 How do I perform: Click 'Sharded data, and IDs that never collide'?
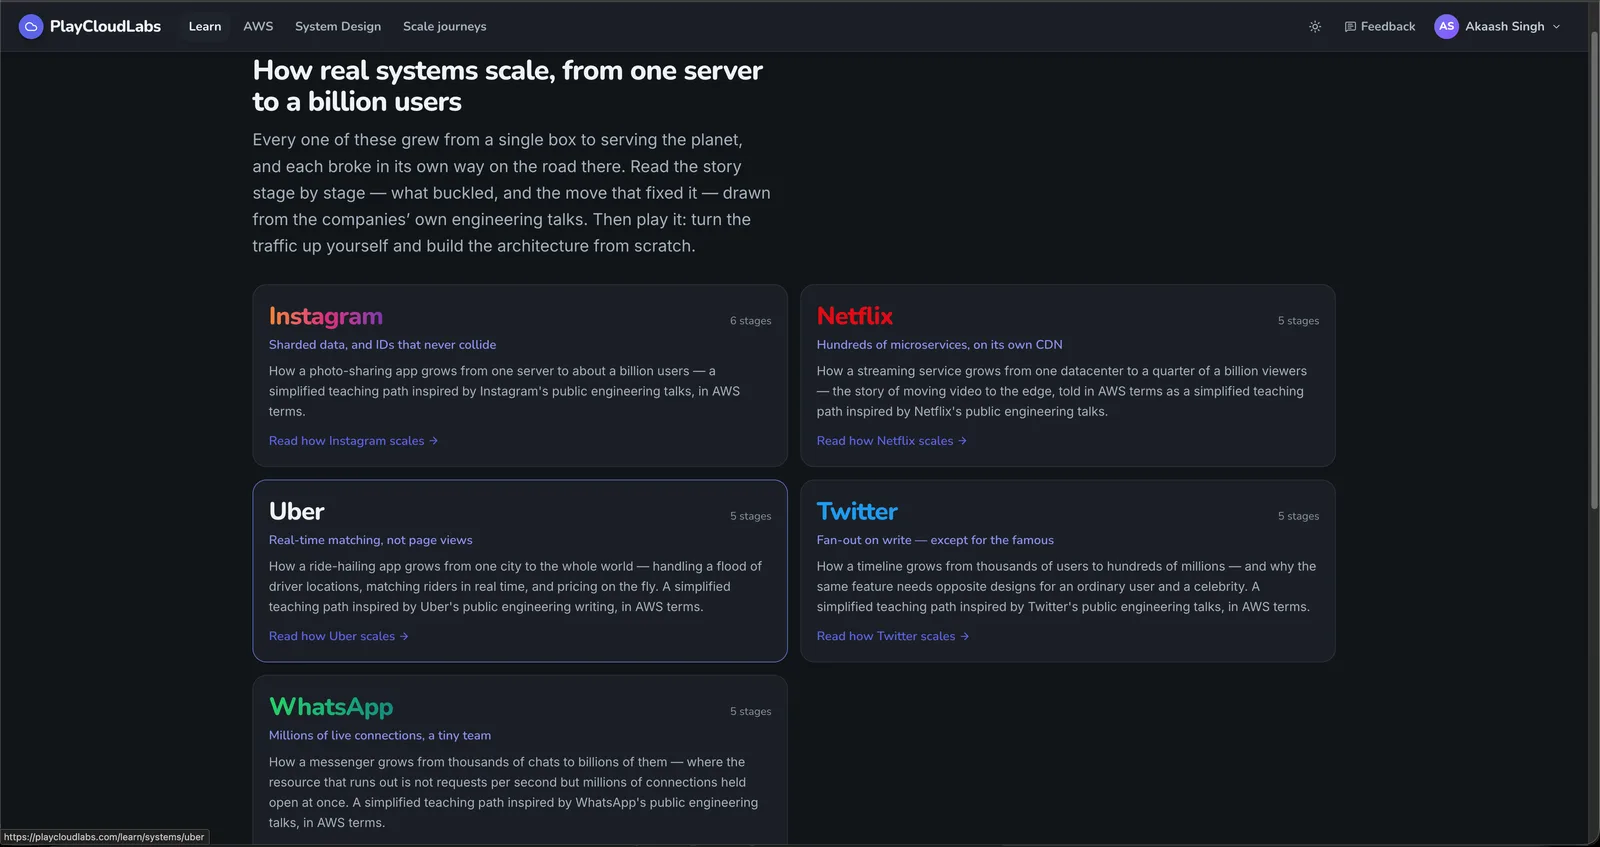pyautogui.click(x=383, y=345)
